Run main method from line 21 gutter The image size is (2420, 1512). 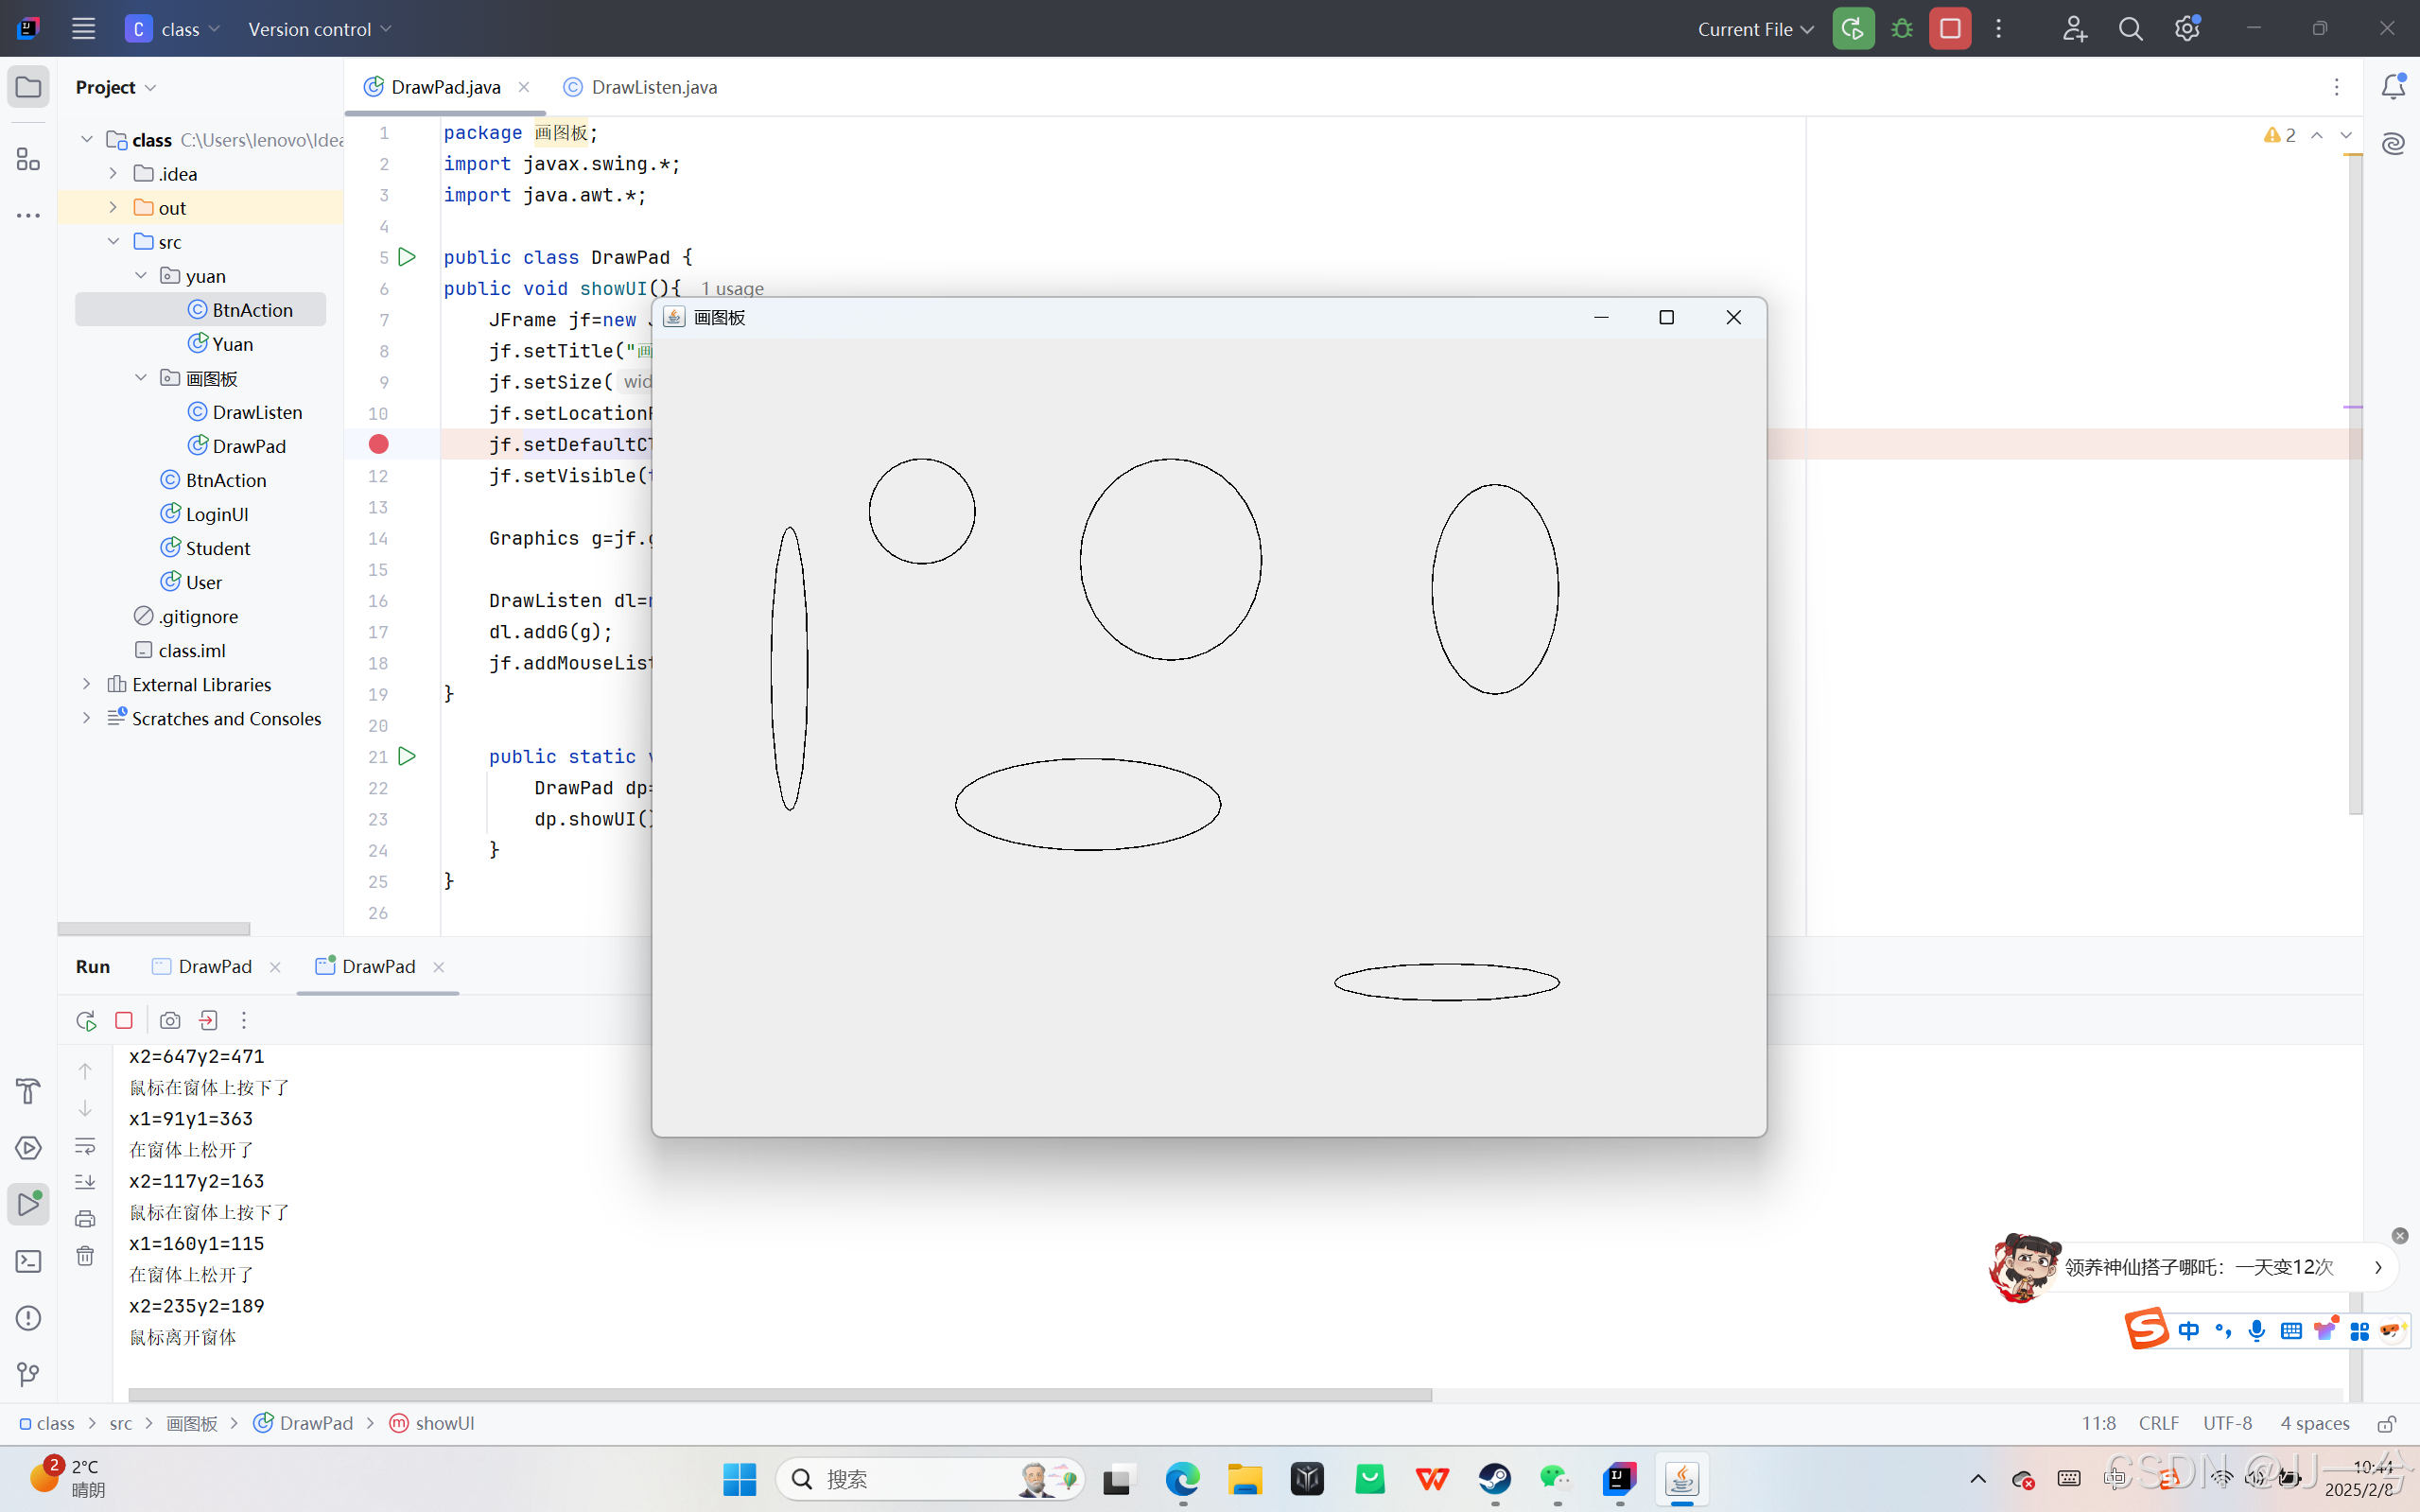pyautogui.click(x=407, y=756)
